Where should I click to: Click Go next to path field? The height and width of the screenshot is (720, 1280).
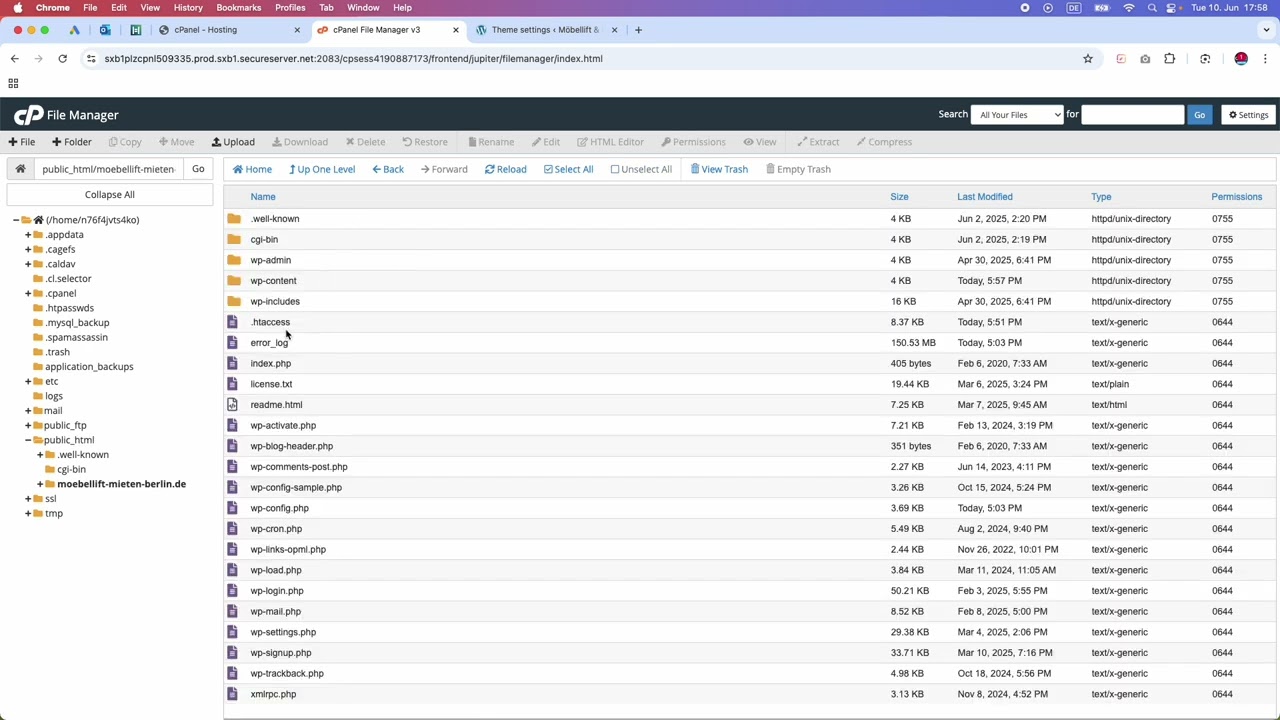point(198,169)
